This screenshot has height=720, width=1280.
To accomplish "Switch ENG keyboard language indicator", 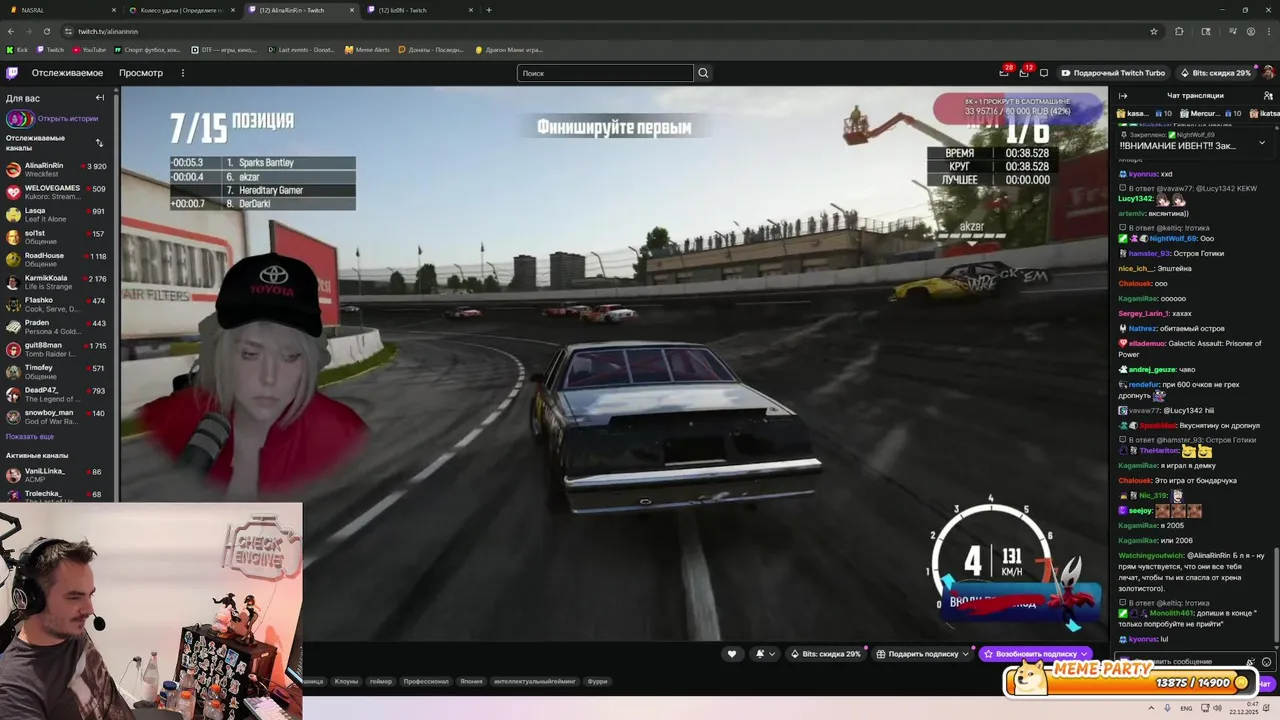I will click(x=1186, y=708).
